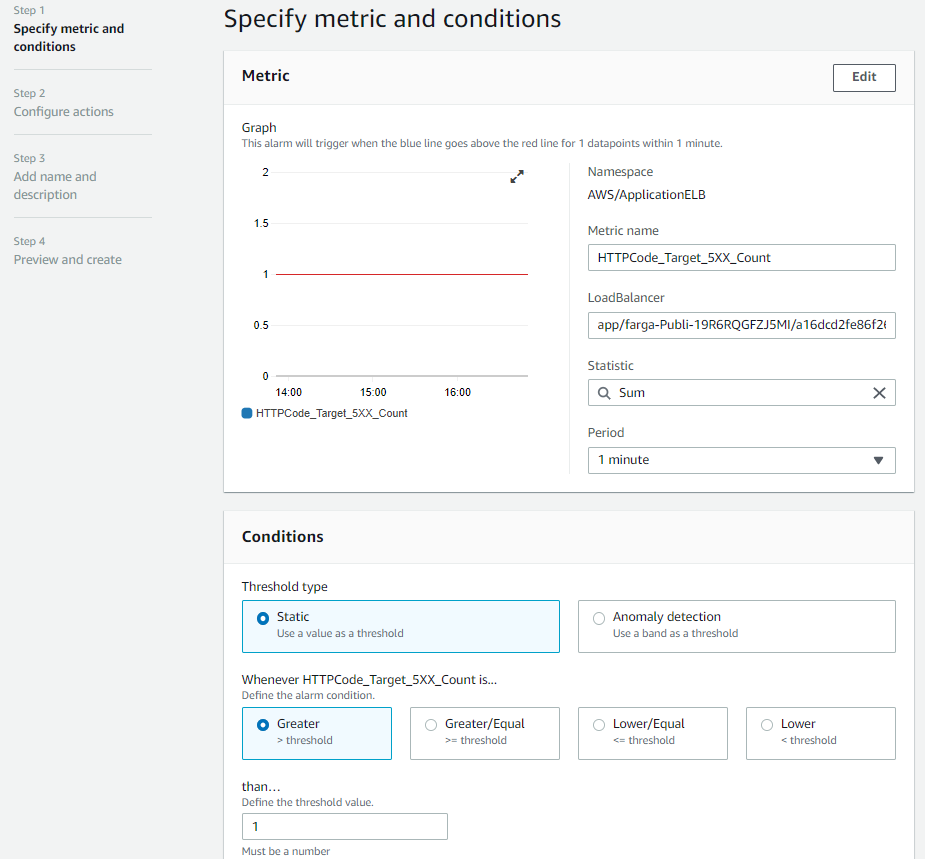Click the Edit button for the Metric

point(863,77)
